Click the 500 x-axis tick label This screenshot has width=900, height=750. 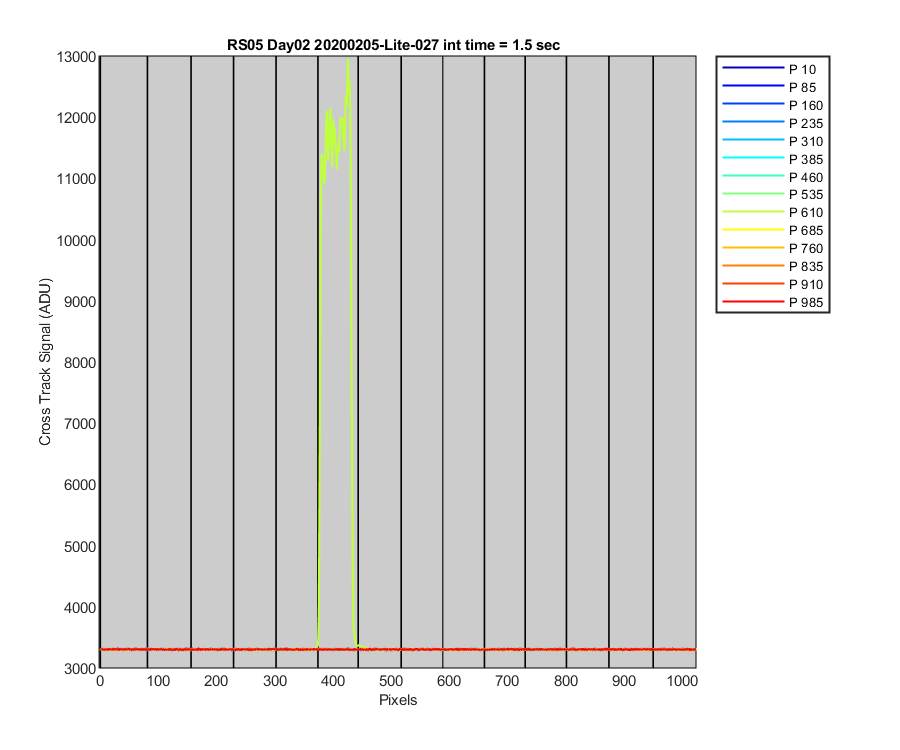(x=391, y=681)
